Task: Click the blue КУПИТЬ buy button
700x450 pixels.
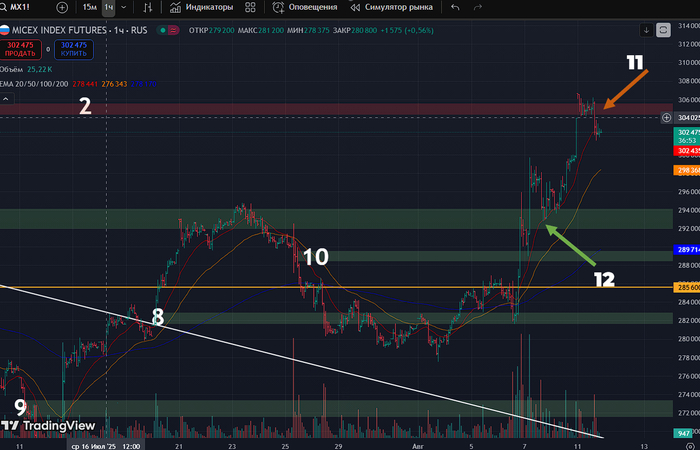Action: pyautogui.click(x=73, y=49)
